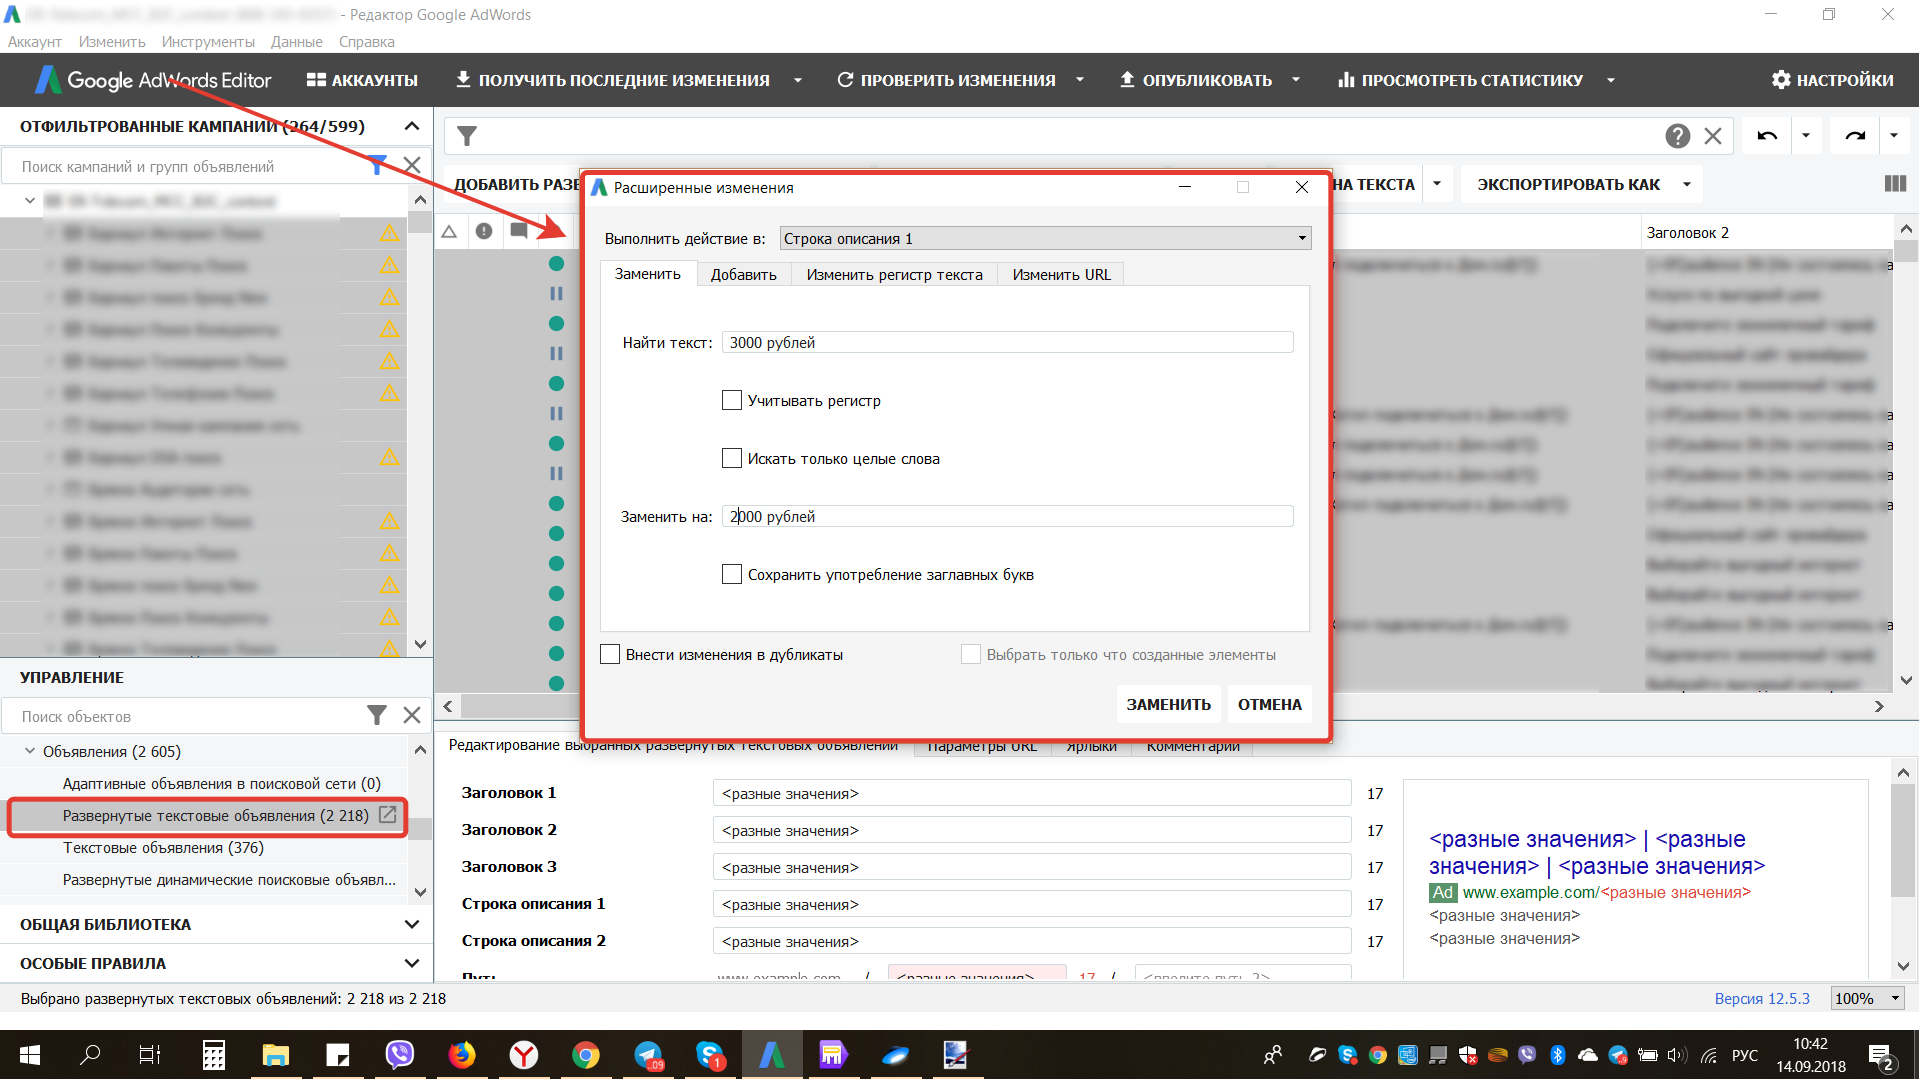Click the Заголовок 1 edit field
The image size is (1919, 1079).
[x=1032, y=793]
